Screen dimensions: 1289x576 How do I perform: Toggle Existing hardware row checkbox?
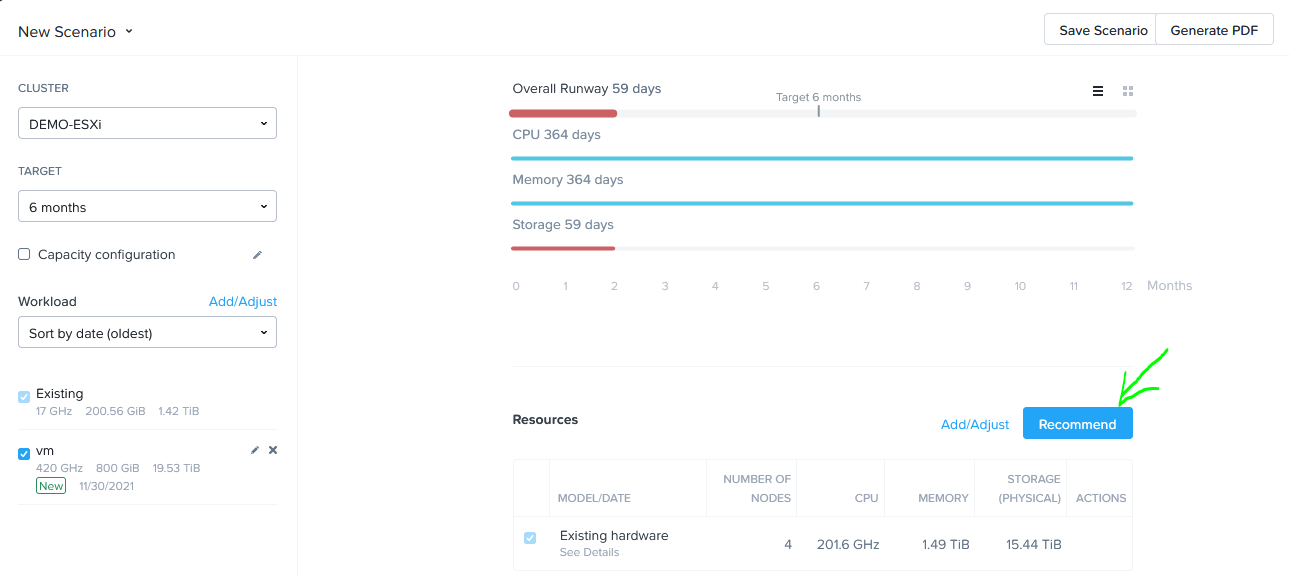(530, 538)
